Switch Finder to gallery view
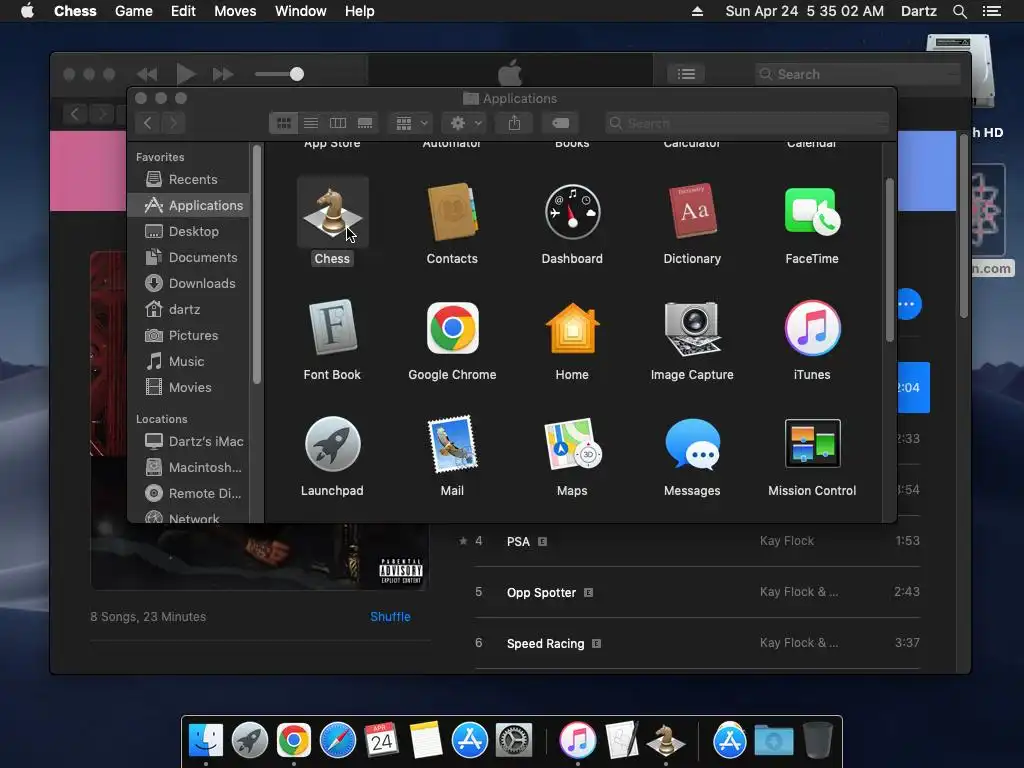Viewport: 1024px width, 768px height. click(365, 123)
